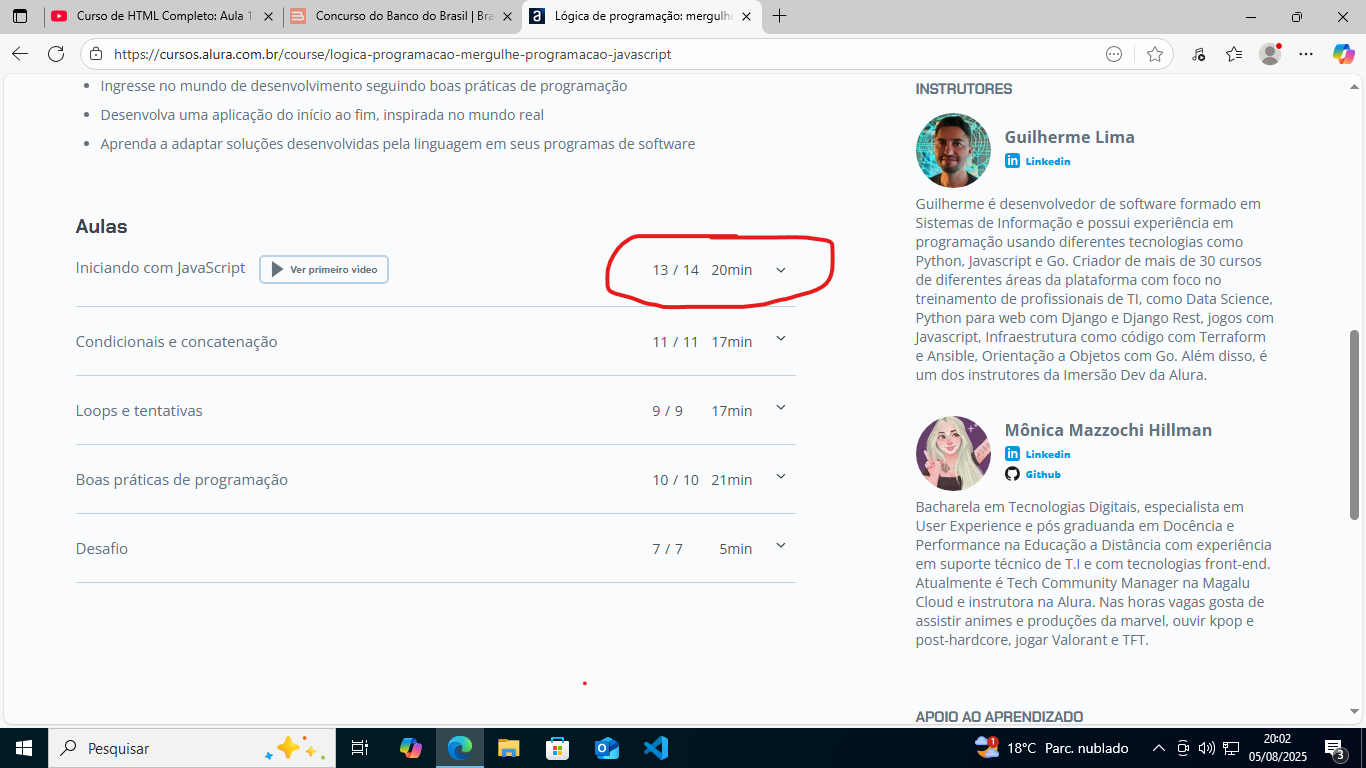The image size is (1366, 768).
Task: Open Mônica Mazzochi Hillman's Linkedin link
Action: [1038, 454]
